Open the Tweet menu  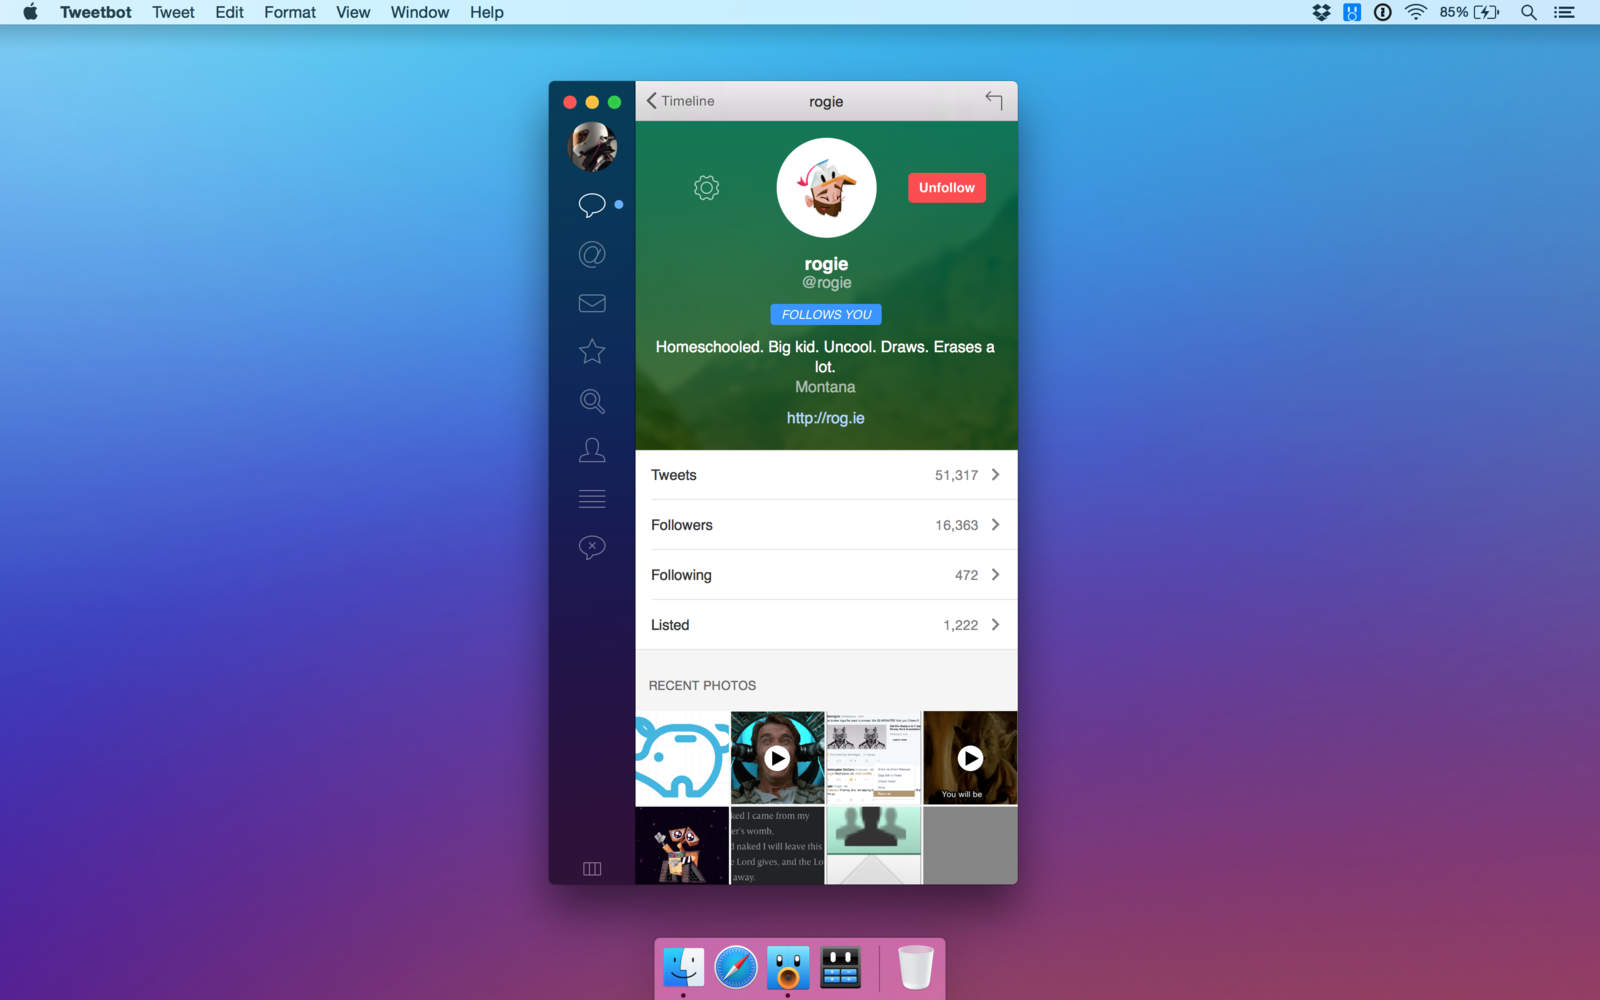coord(172,12)
